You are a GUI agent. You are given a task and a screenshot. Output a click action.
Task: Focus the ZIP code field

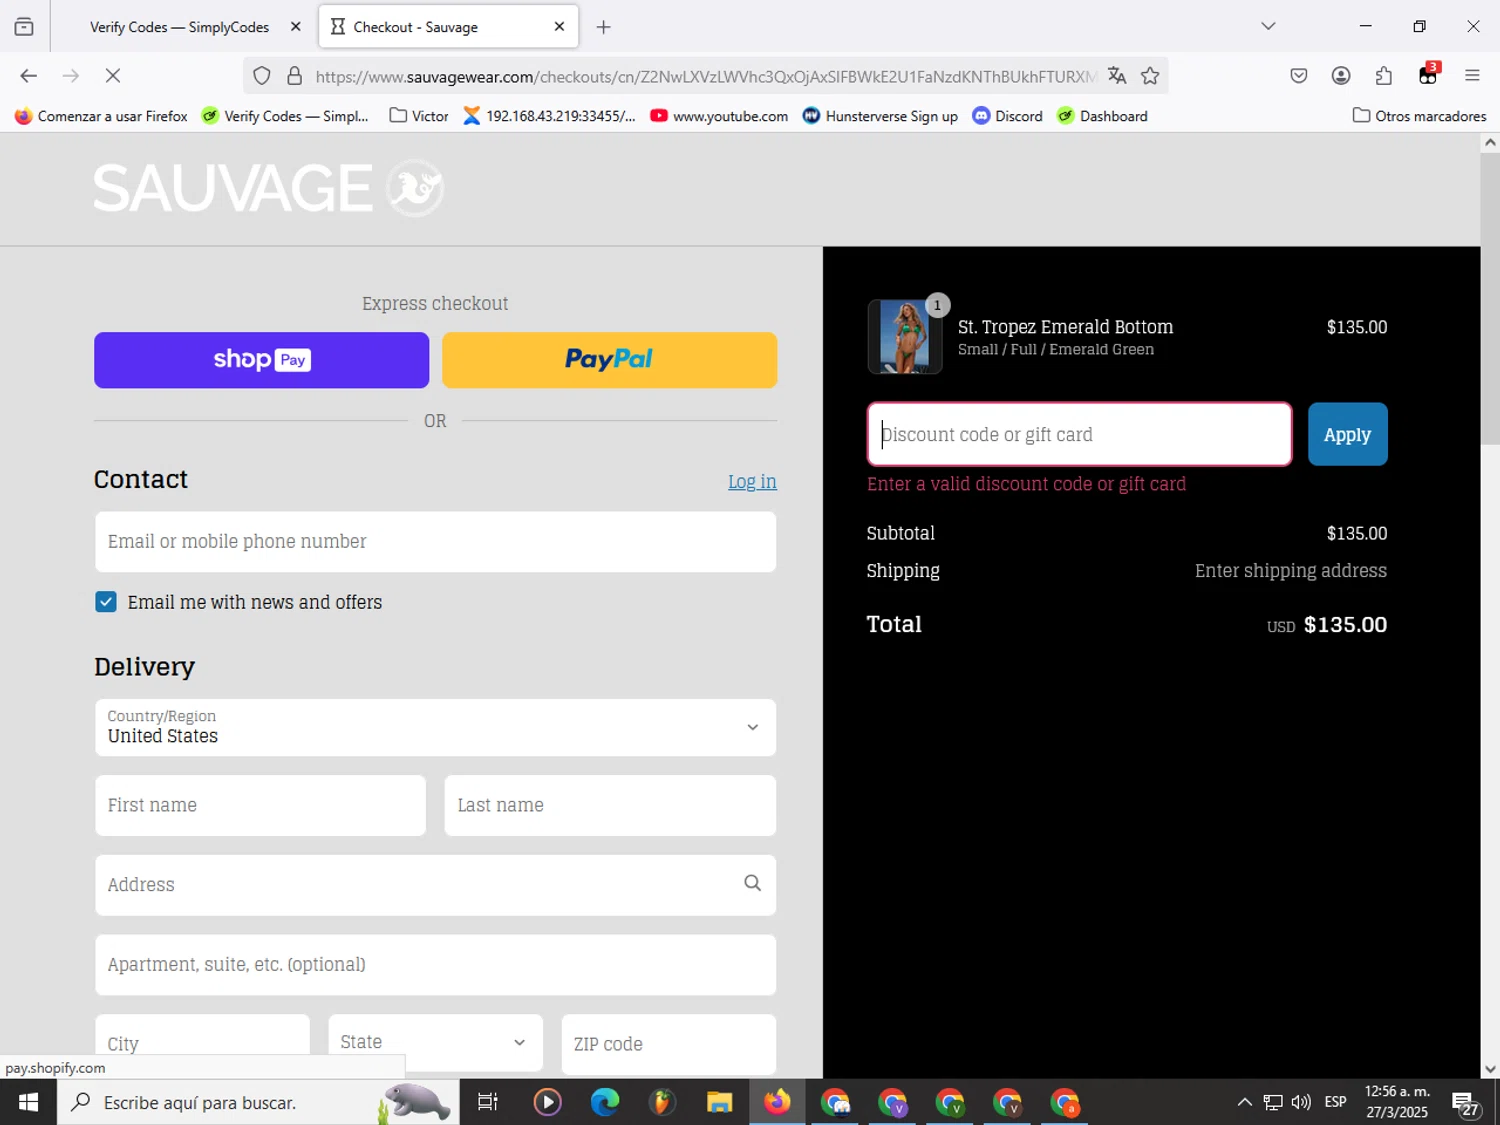click(x=668, y=1044)
